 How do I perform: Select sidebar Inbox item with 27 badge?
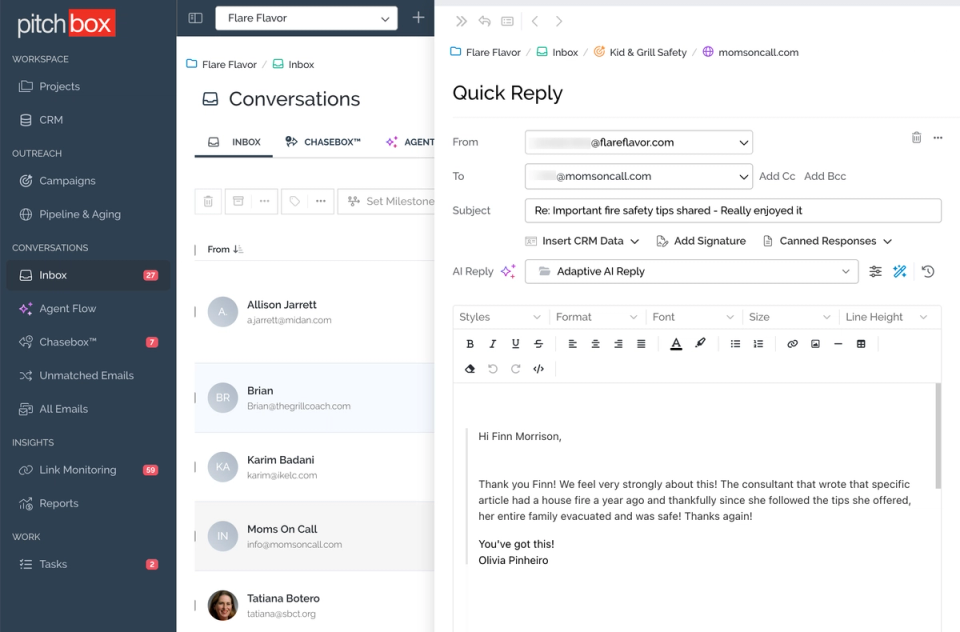point(88,276)
